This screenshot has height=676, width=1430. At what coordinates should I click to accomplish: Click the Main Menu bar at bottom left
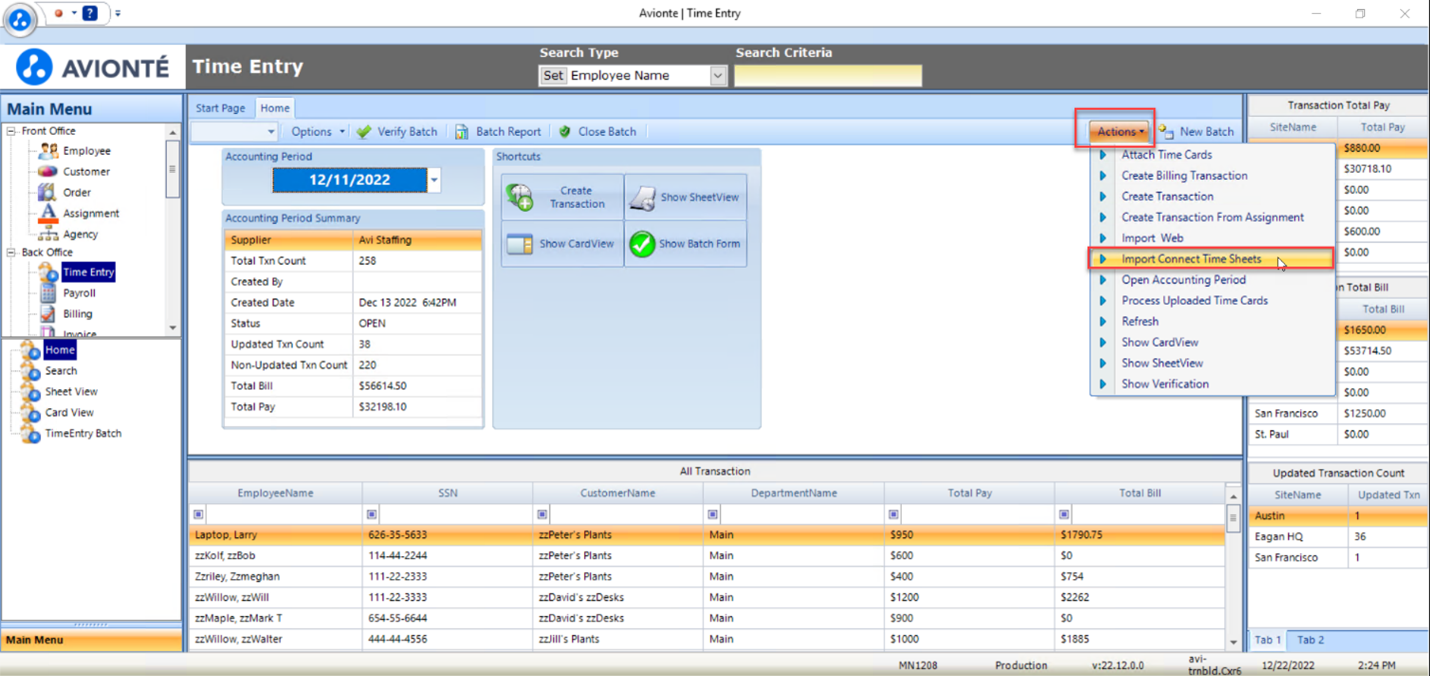pyautogui.click(x=92, y=640)
